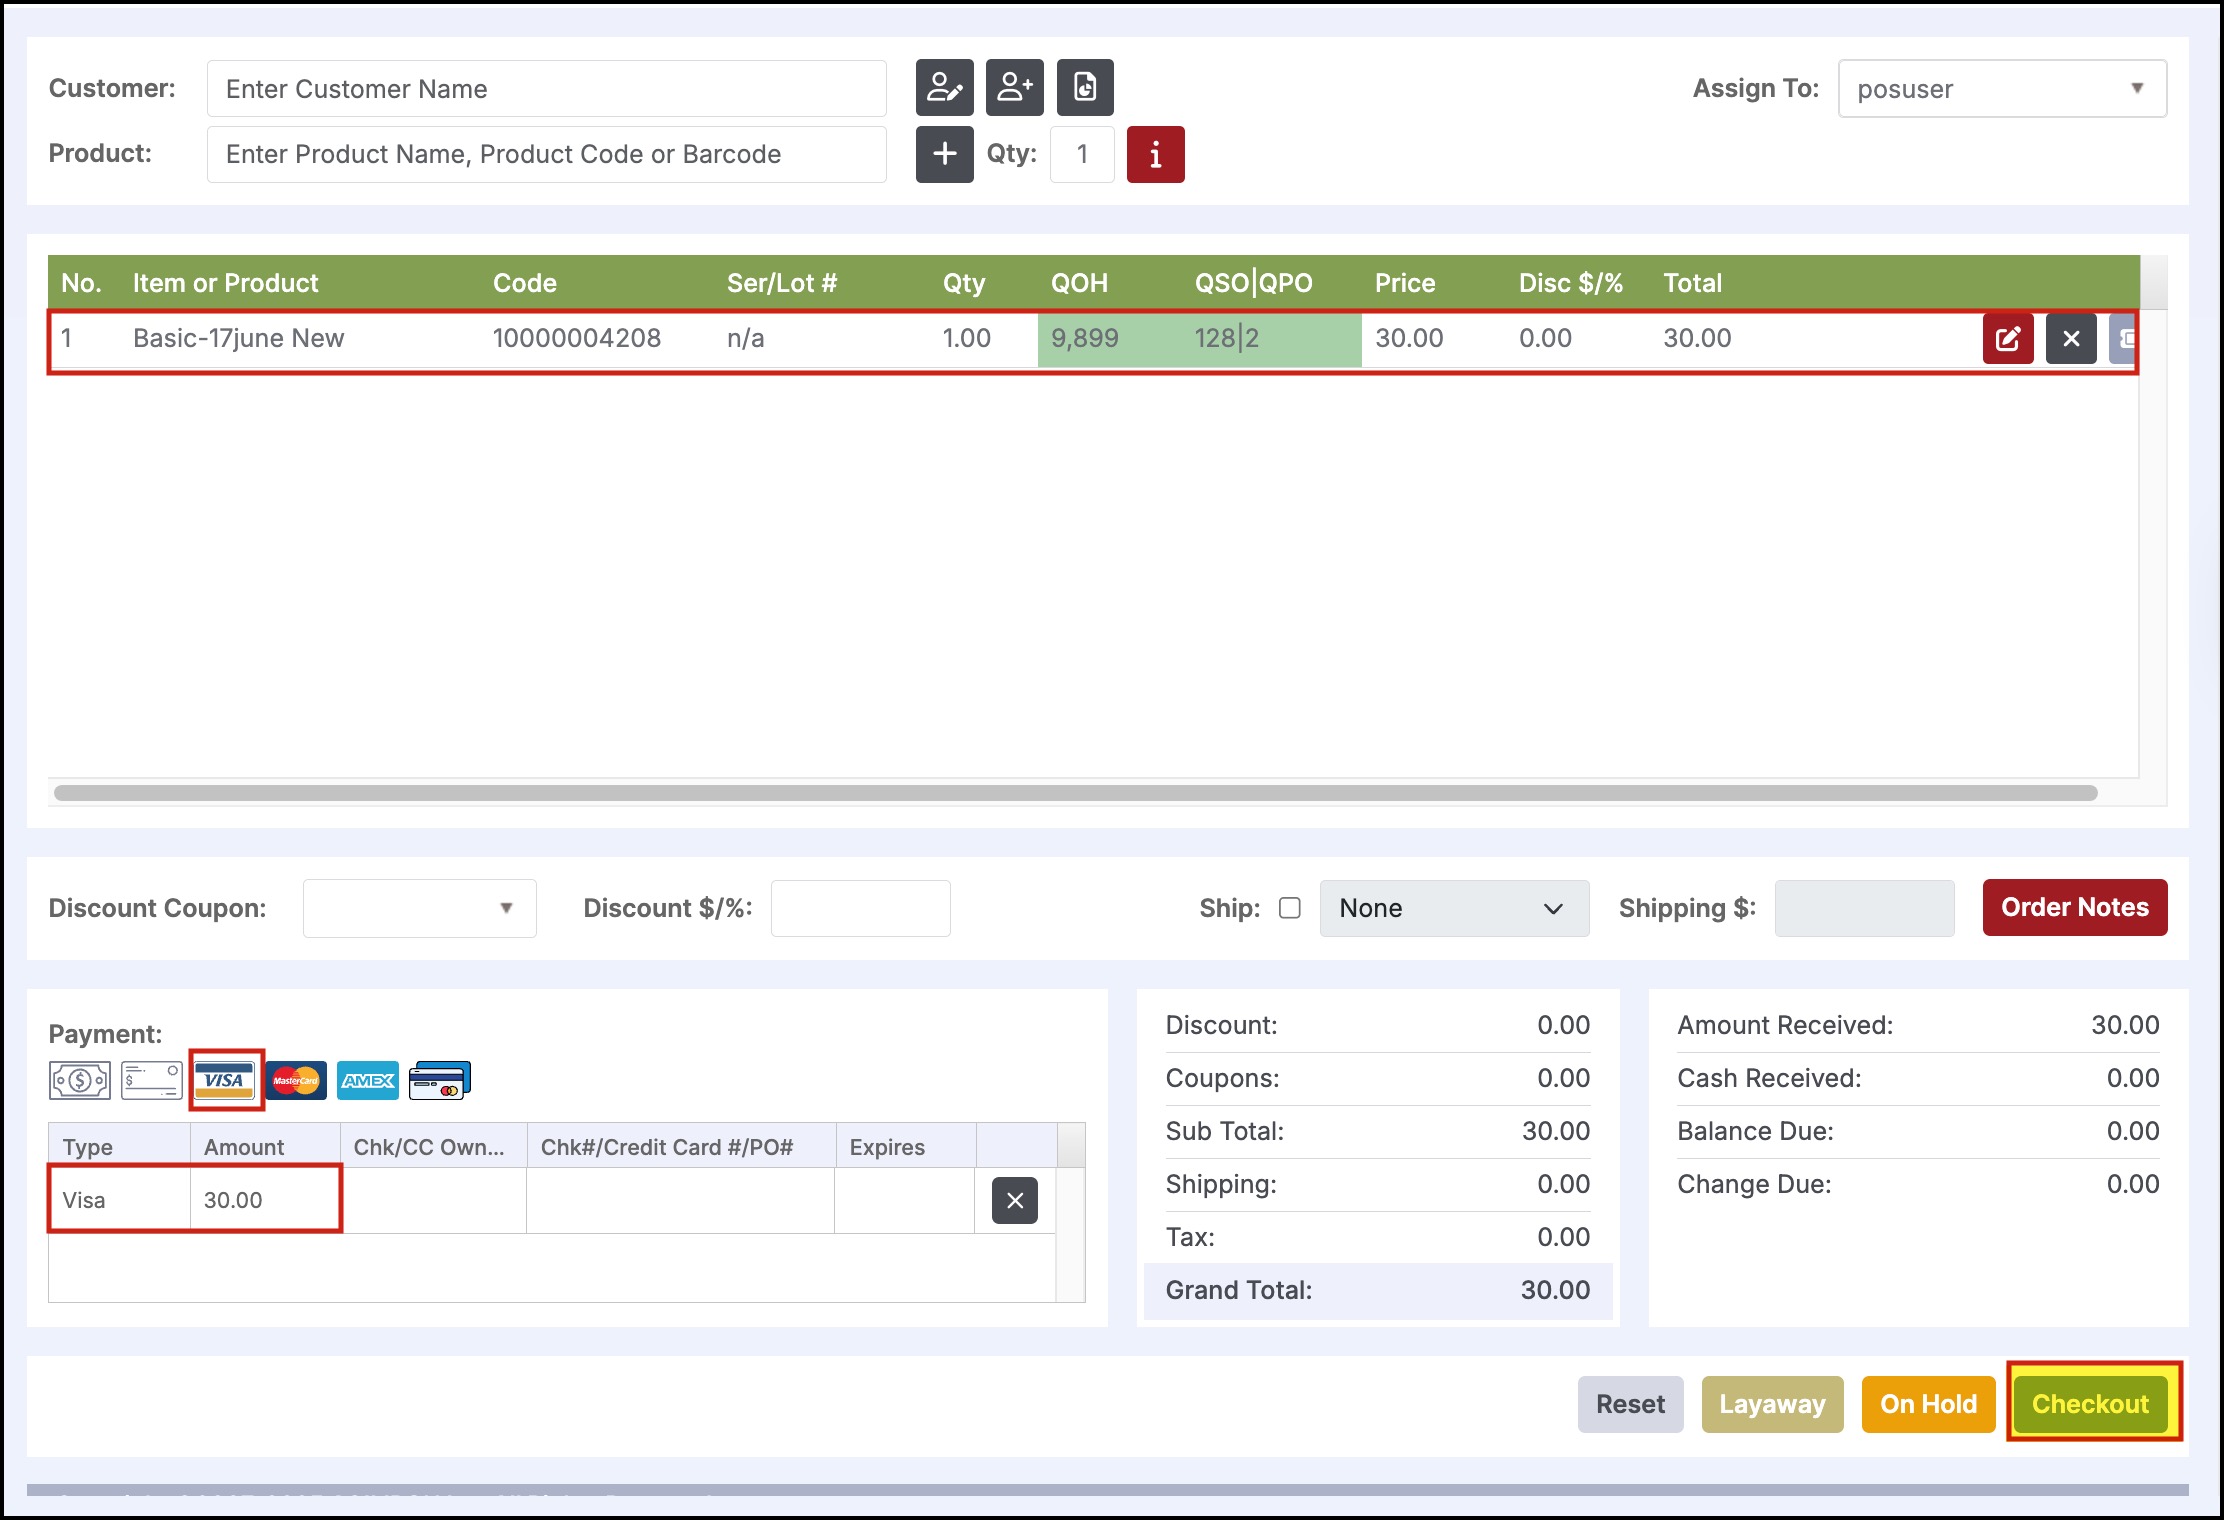Click the Order Notes button

coord(2074,907)
